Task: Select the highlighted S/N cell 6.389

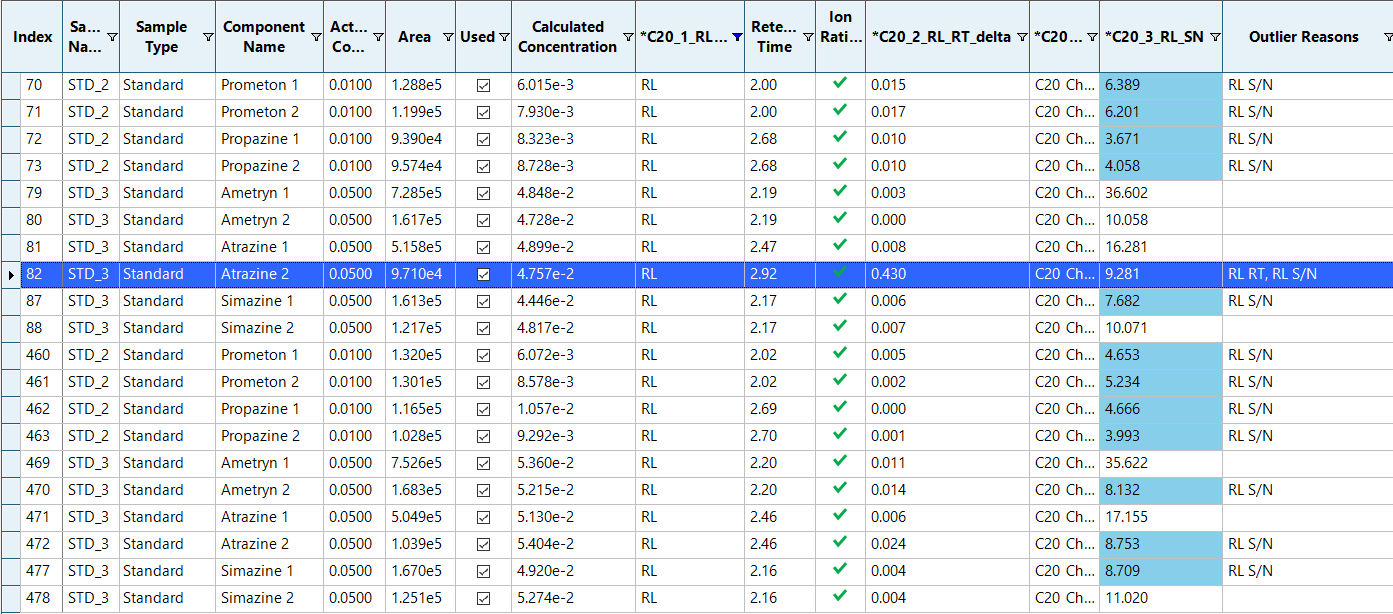Action: point(1161,85)
